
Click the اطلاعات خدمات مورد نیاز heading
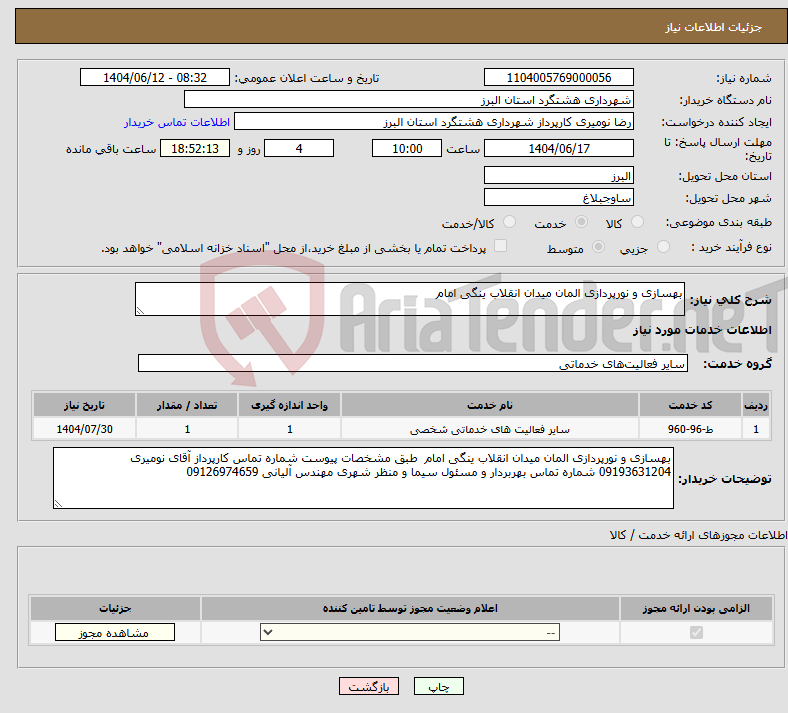coord(702,330)
